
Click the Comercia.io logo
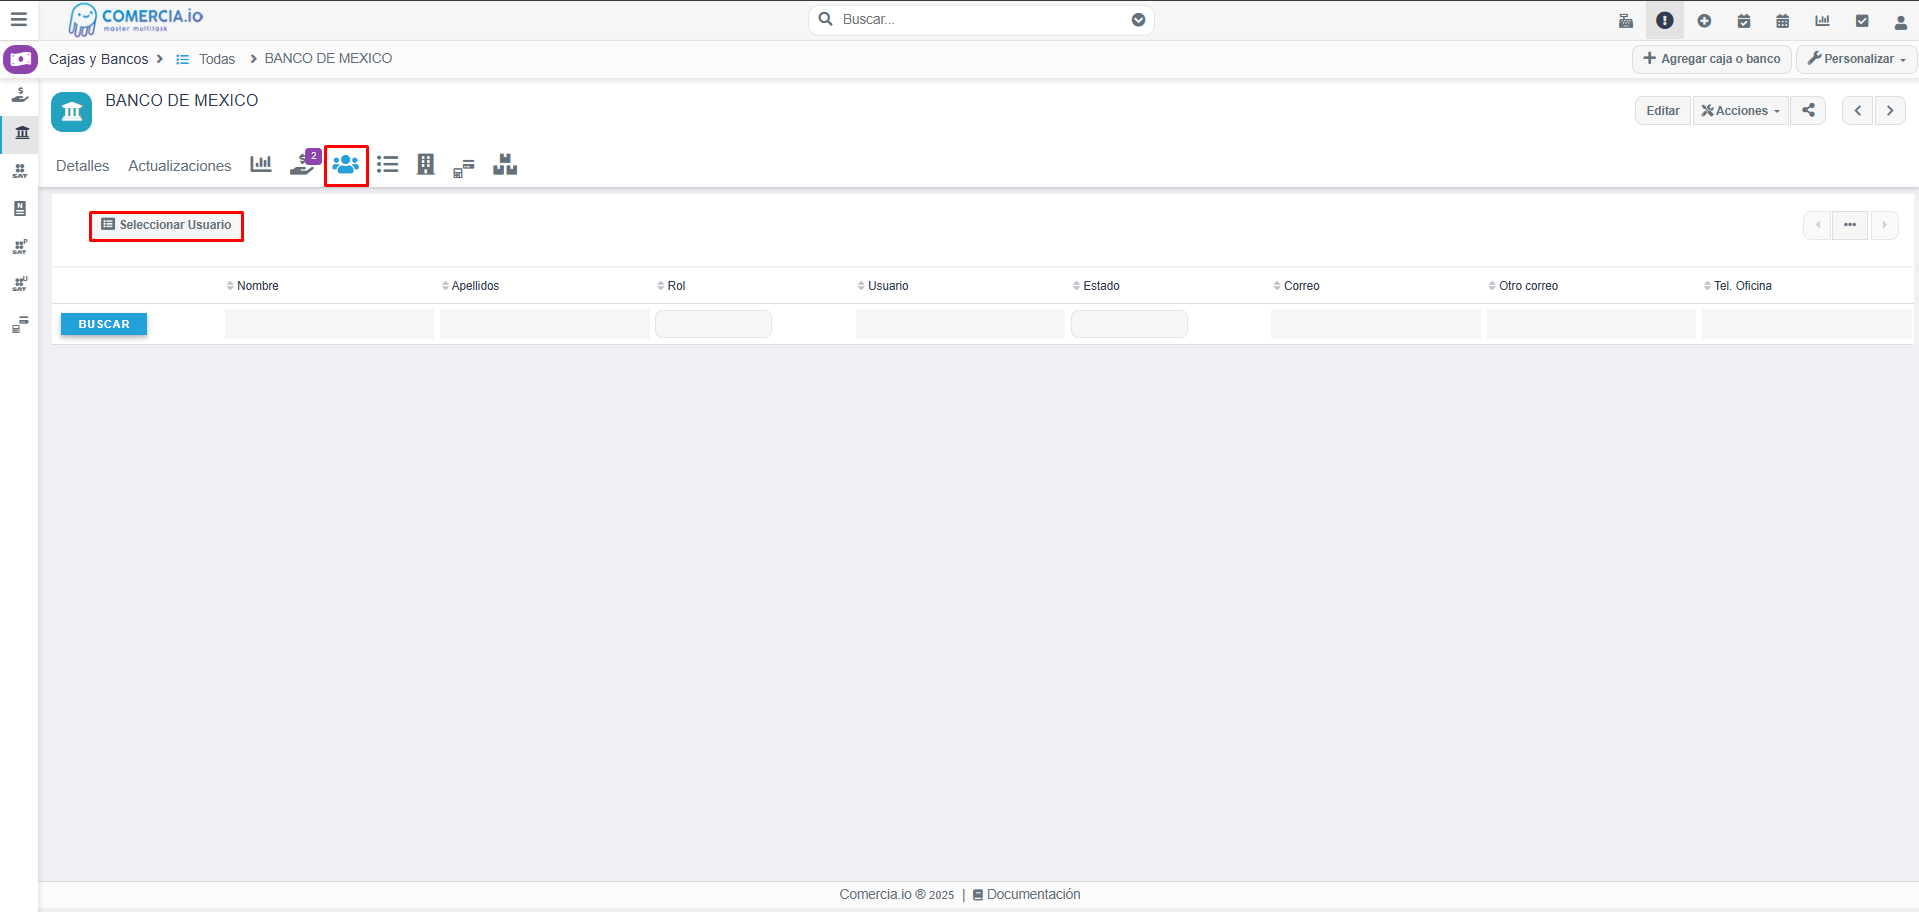(136, 19)
